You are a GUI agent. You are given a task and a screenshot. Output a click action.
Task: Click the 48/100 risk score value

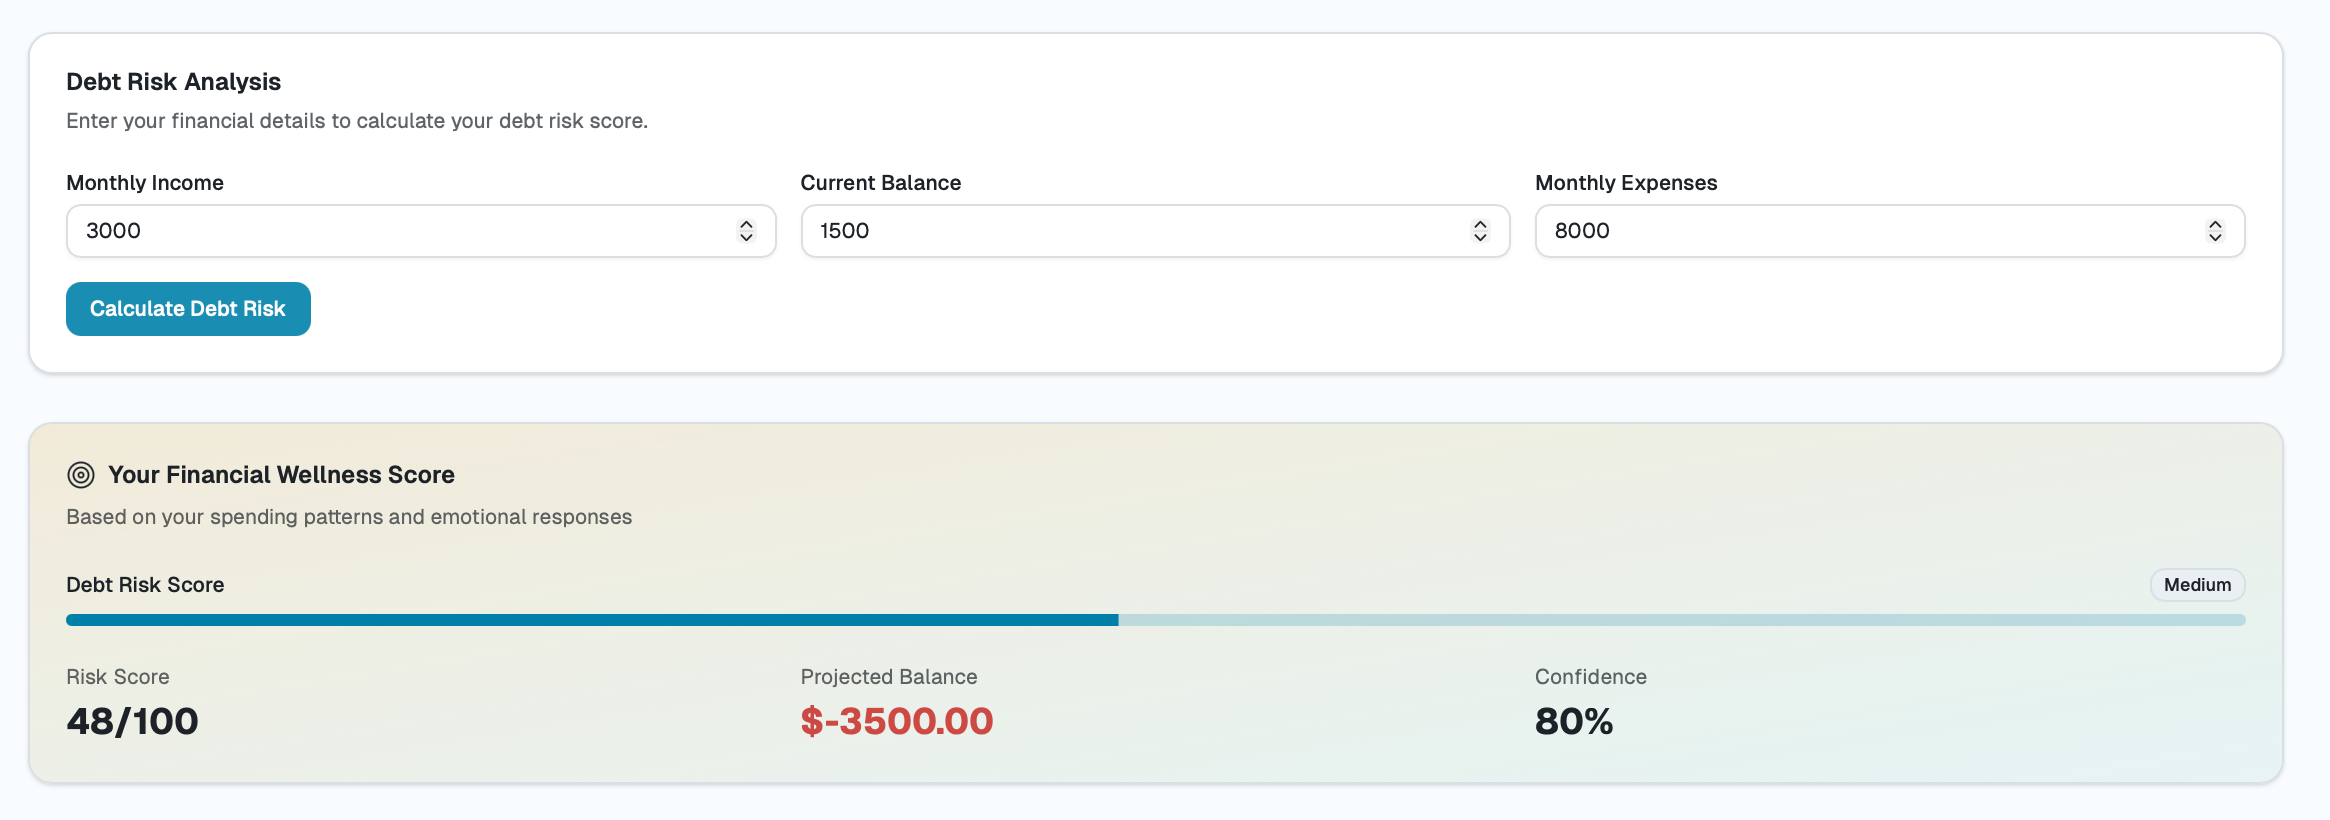coord(132,721)
